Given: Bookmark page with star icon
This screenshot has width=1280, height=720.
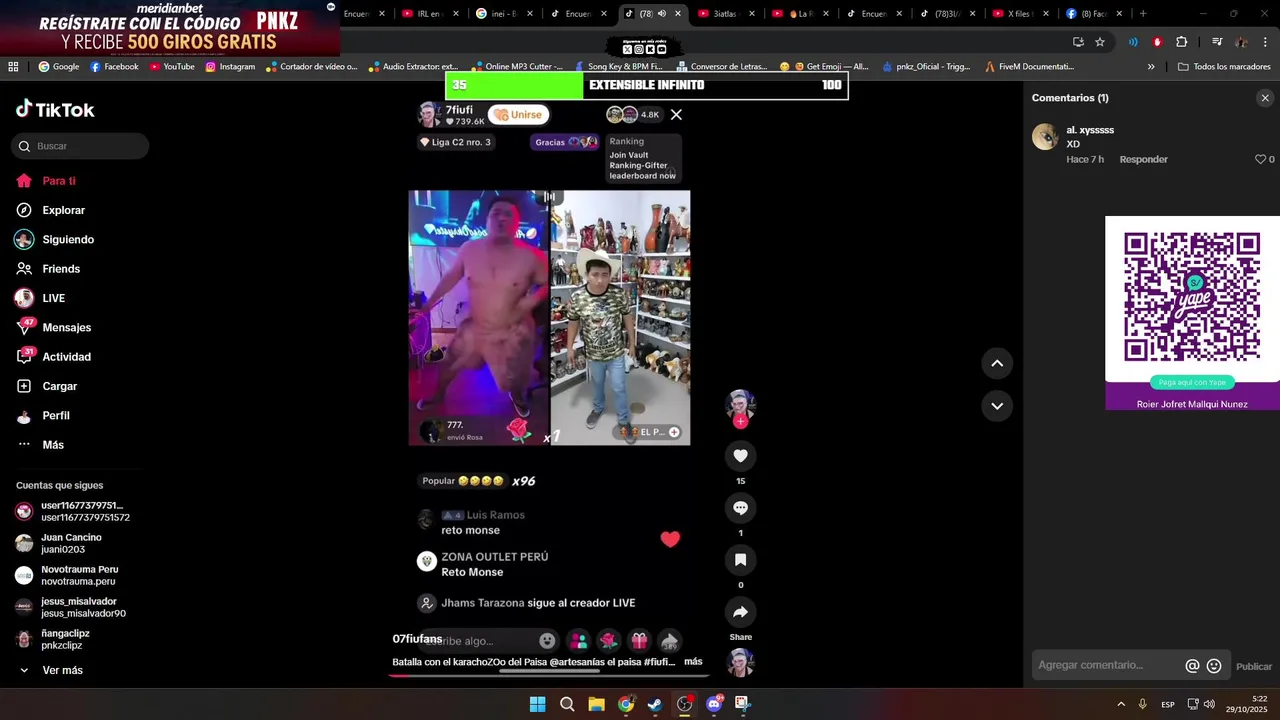Looking at the screenshot, I should [1100, 42].
